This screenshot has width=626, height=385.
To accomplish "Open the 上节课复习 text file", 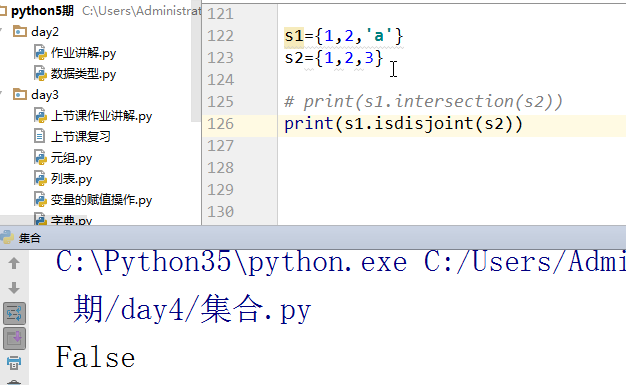I will tap(80, 137).
